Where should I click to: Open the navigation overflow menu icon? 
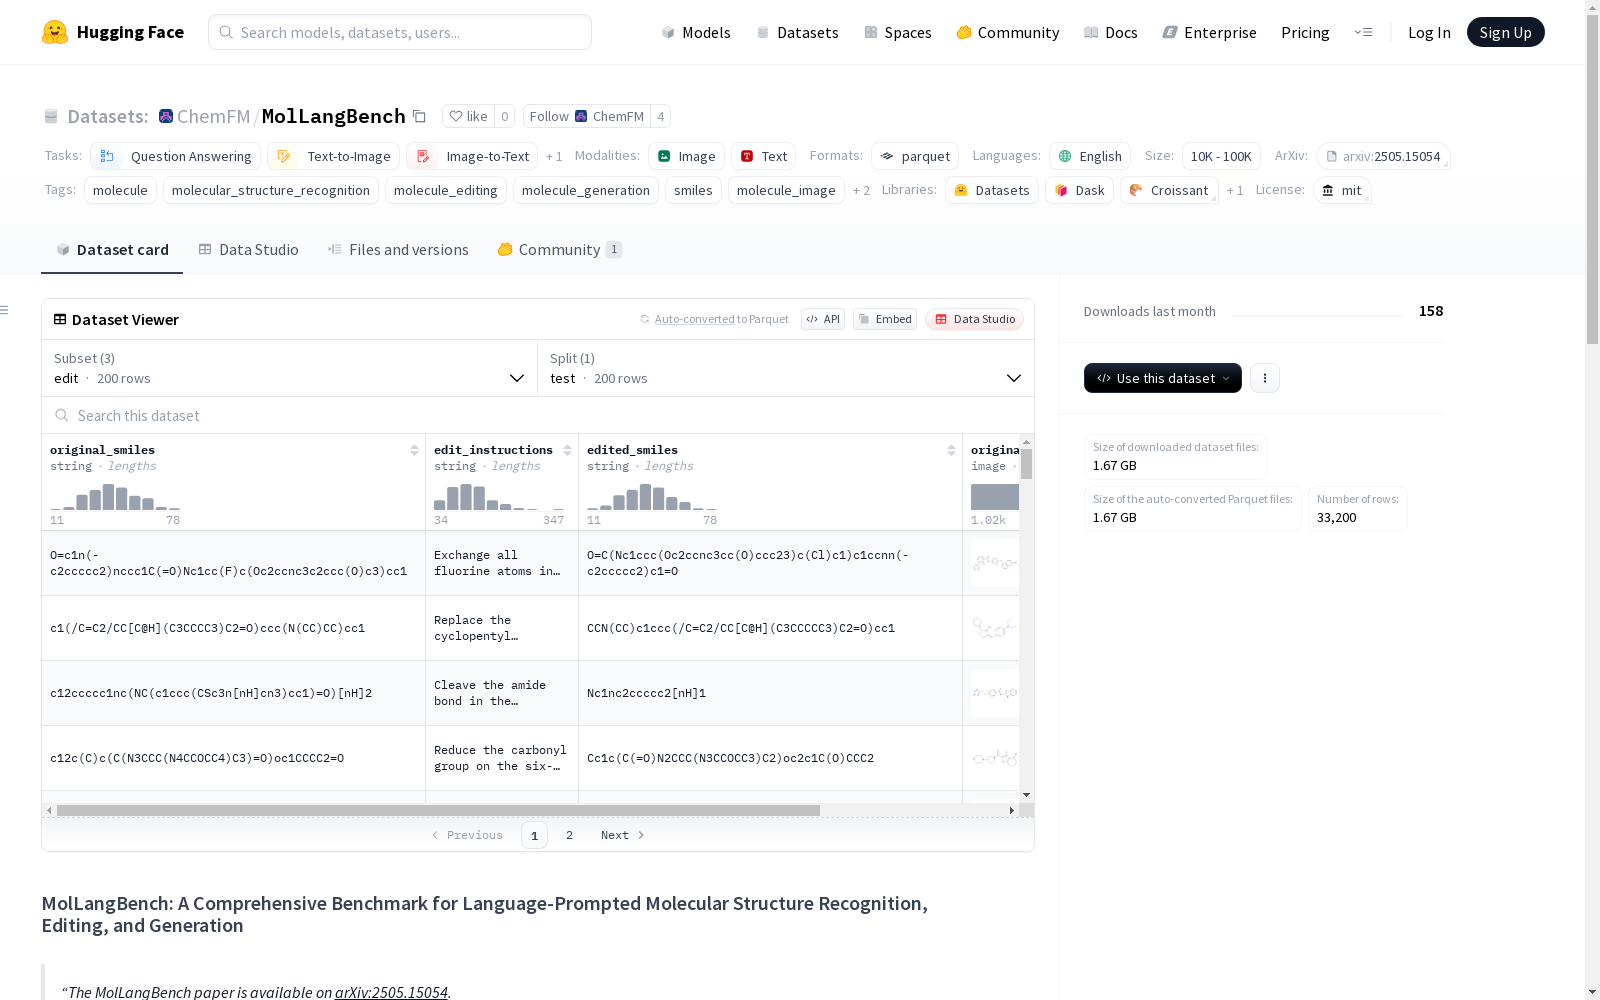tap(1363, 32)
